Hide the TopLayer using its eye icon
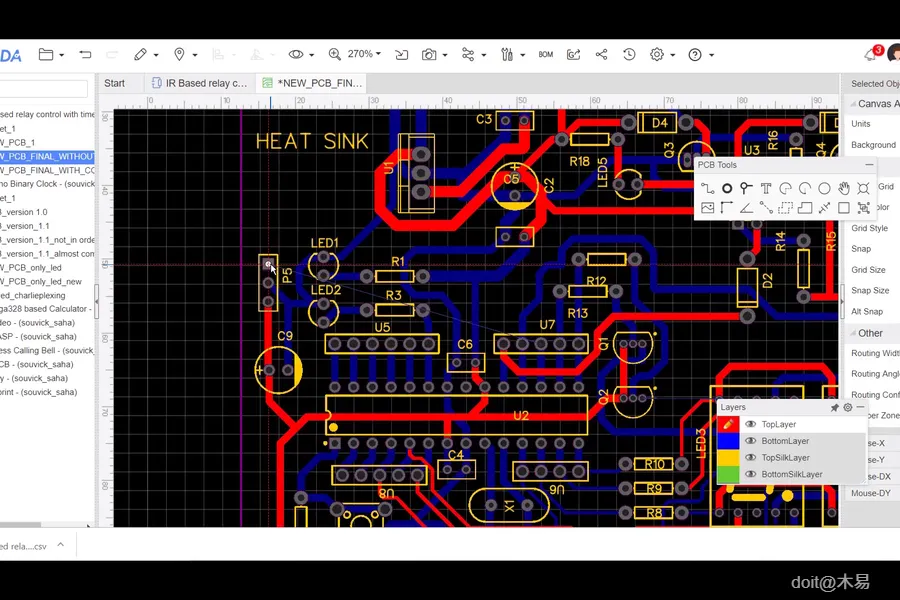This screenshot has height=600, width=900. [x=751, y=424]
